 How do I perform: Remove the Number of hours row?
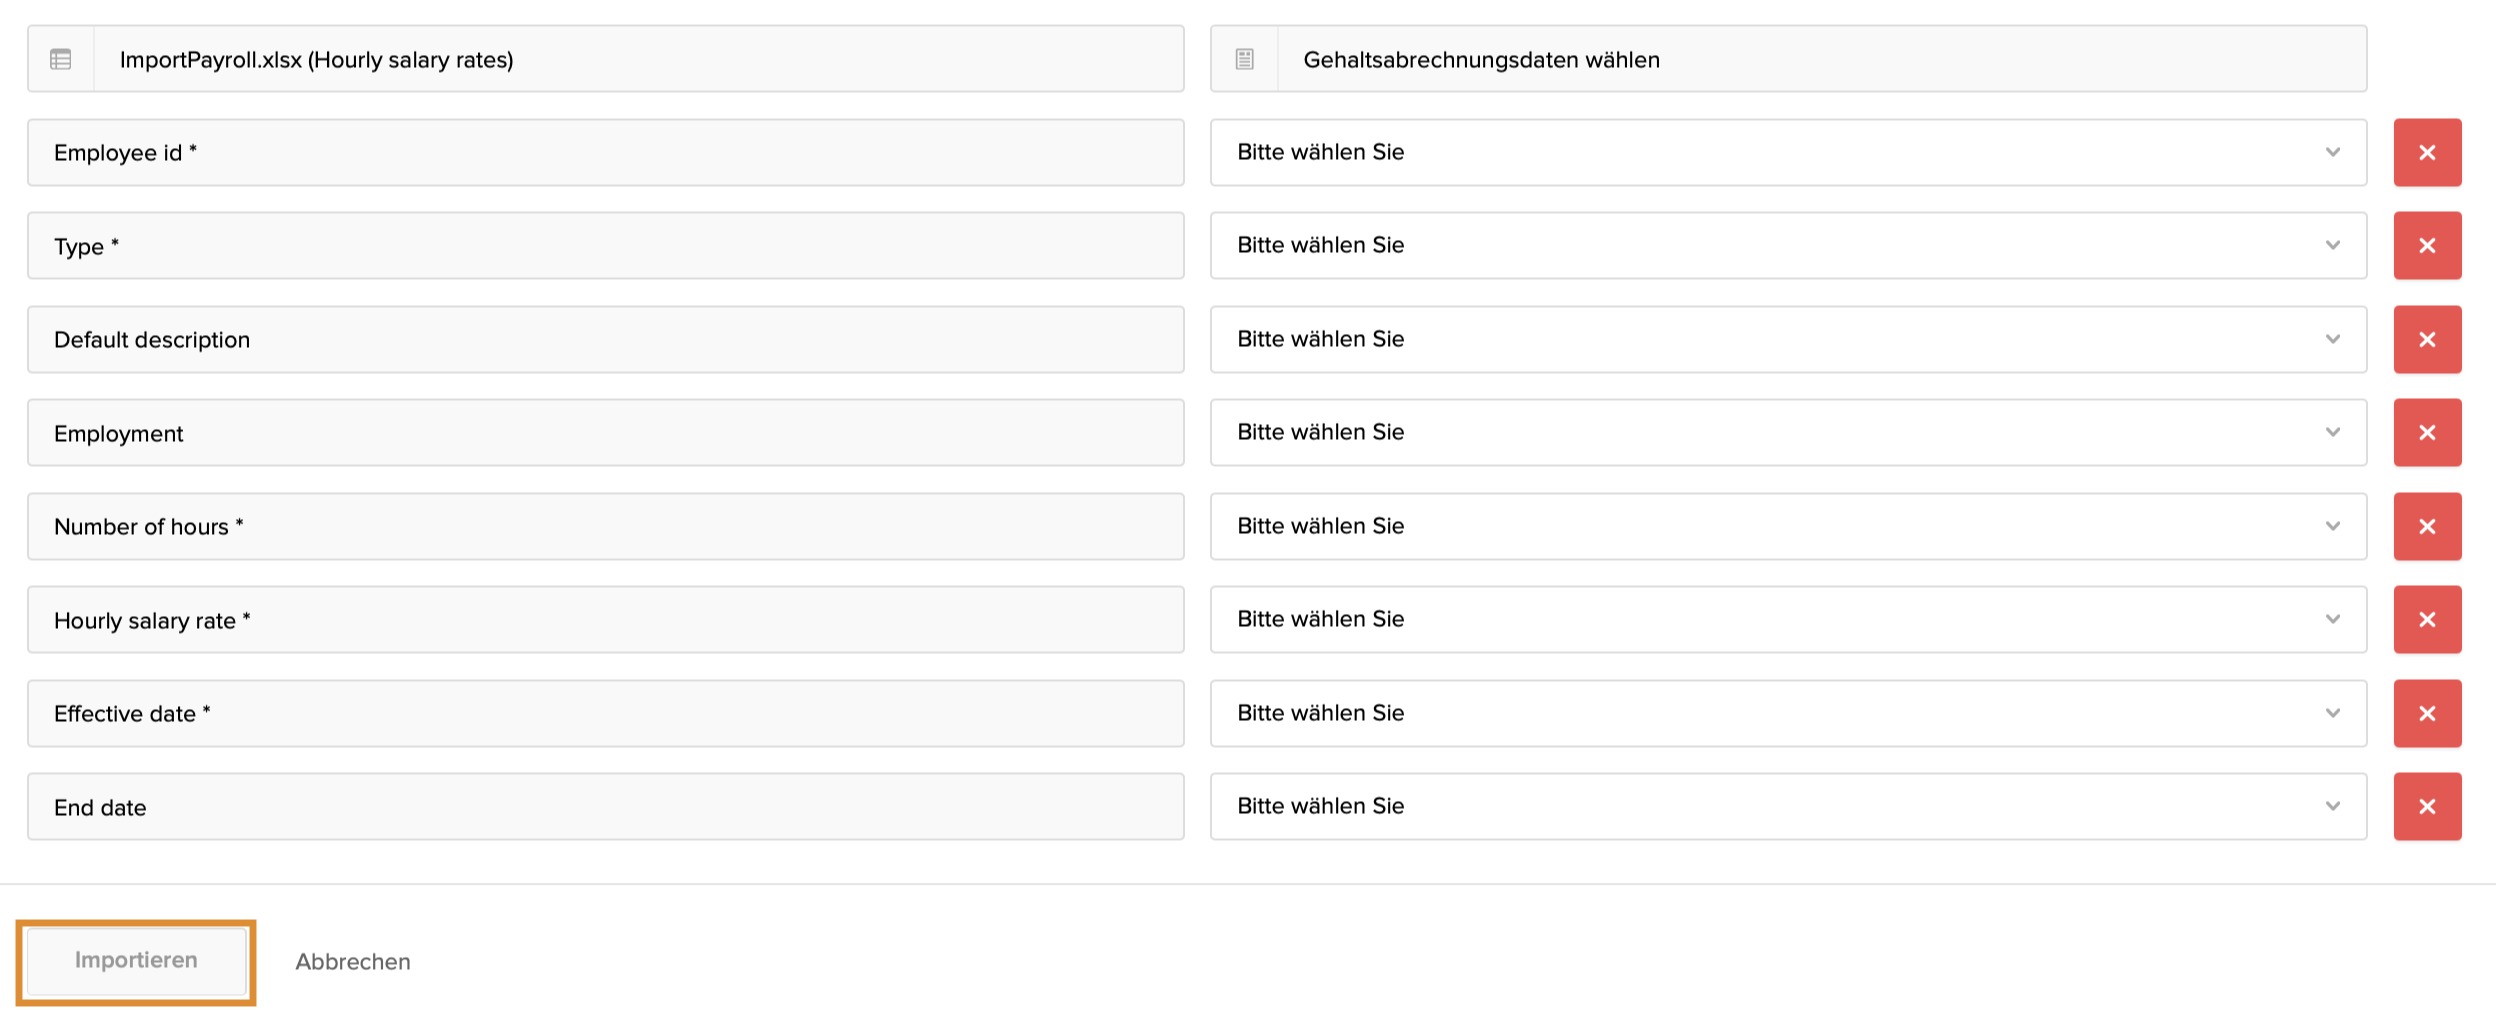click(x=2426, y=527)
